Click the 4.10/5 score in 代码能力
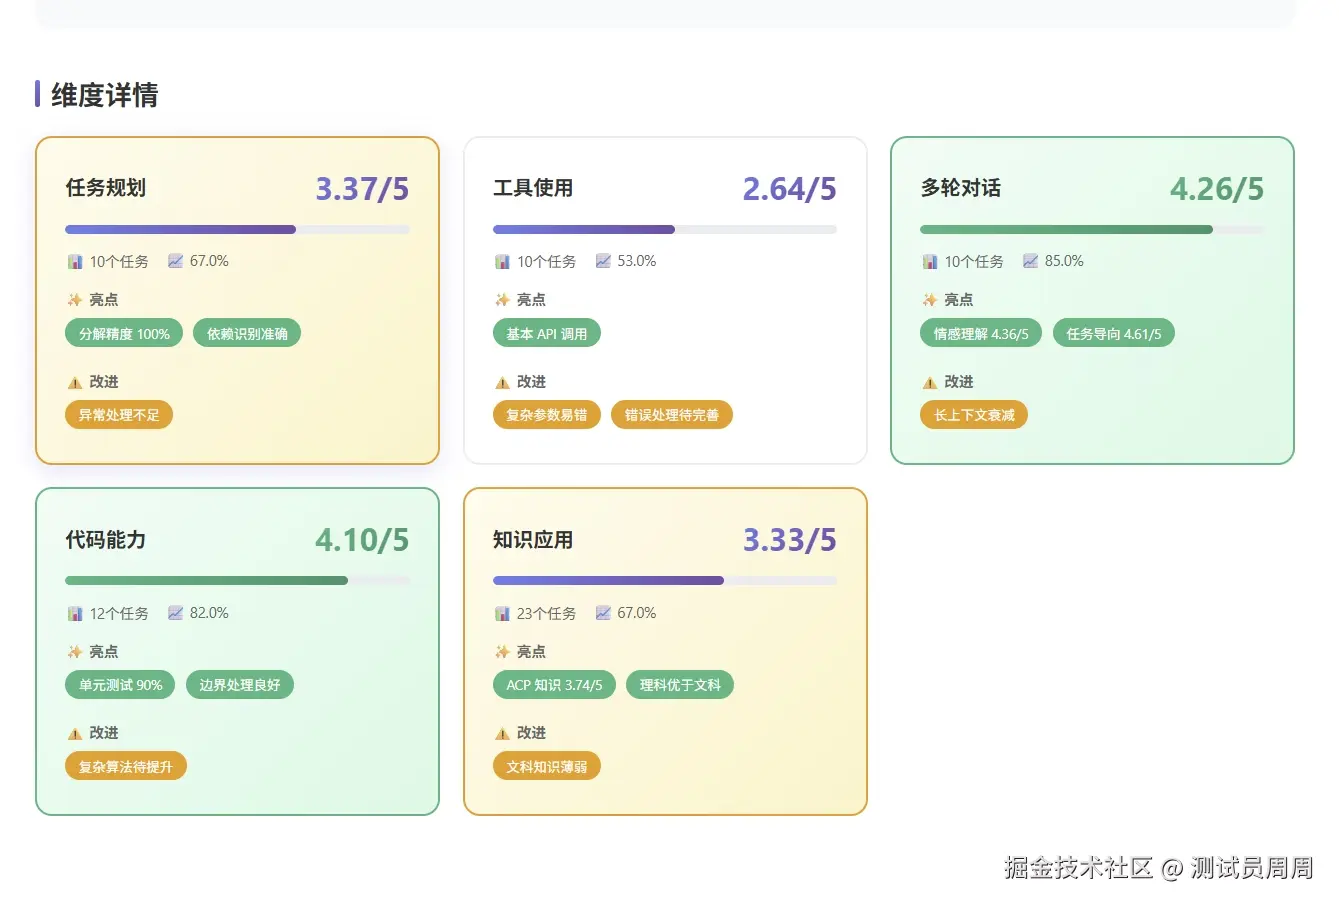The image size is (1339, 906). [361, 540]
